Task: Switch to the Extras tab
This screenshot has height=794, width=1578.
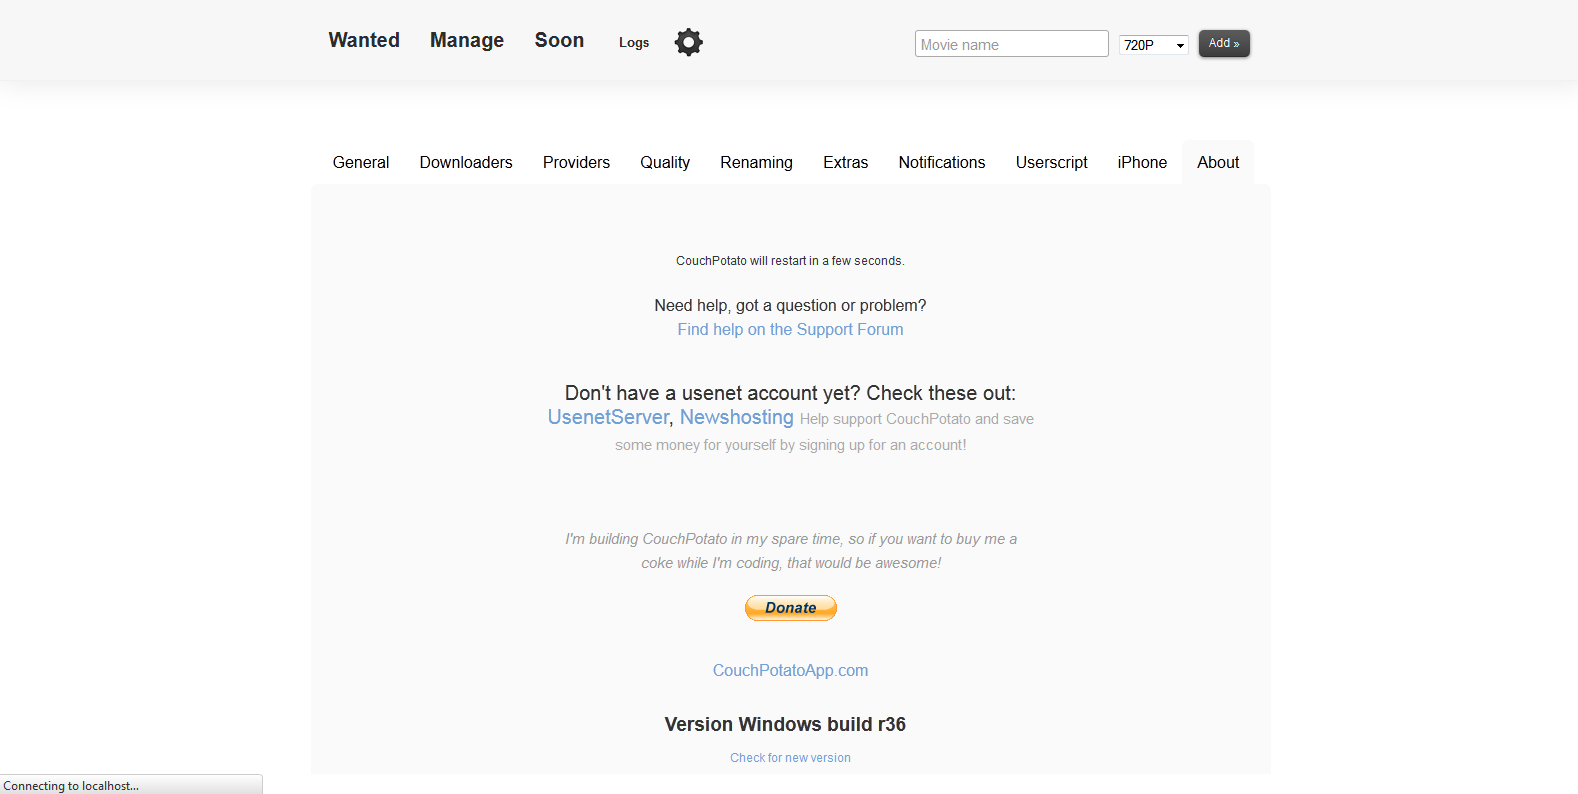Action: pos(845,162)
